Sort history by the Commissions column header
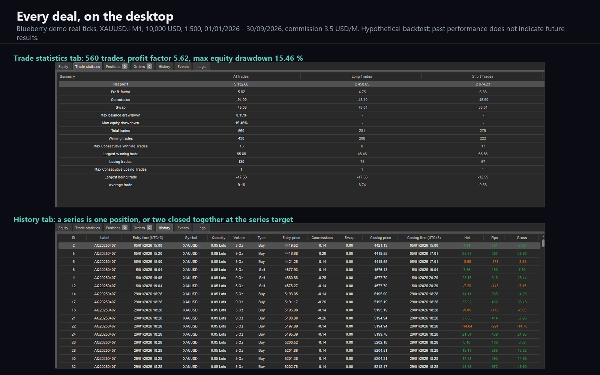 [x=322, y=238]
